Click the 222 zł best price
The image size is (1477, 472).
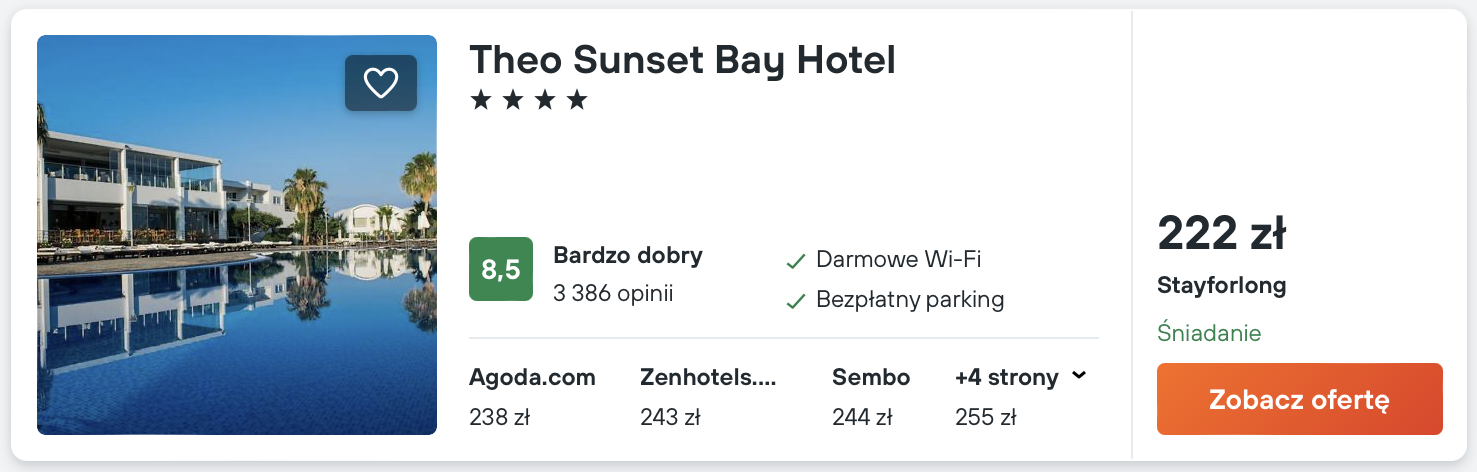point(1221,234)
